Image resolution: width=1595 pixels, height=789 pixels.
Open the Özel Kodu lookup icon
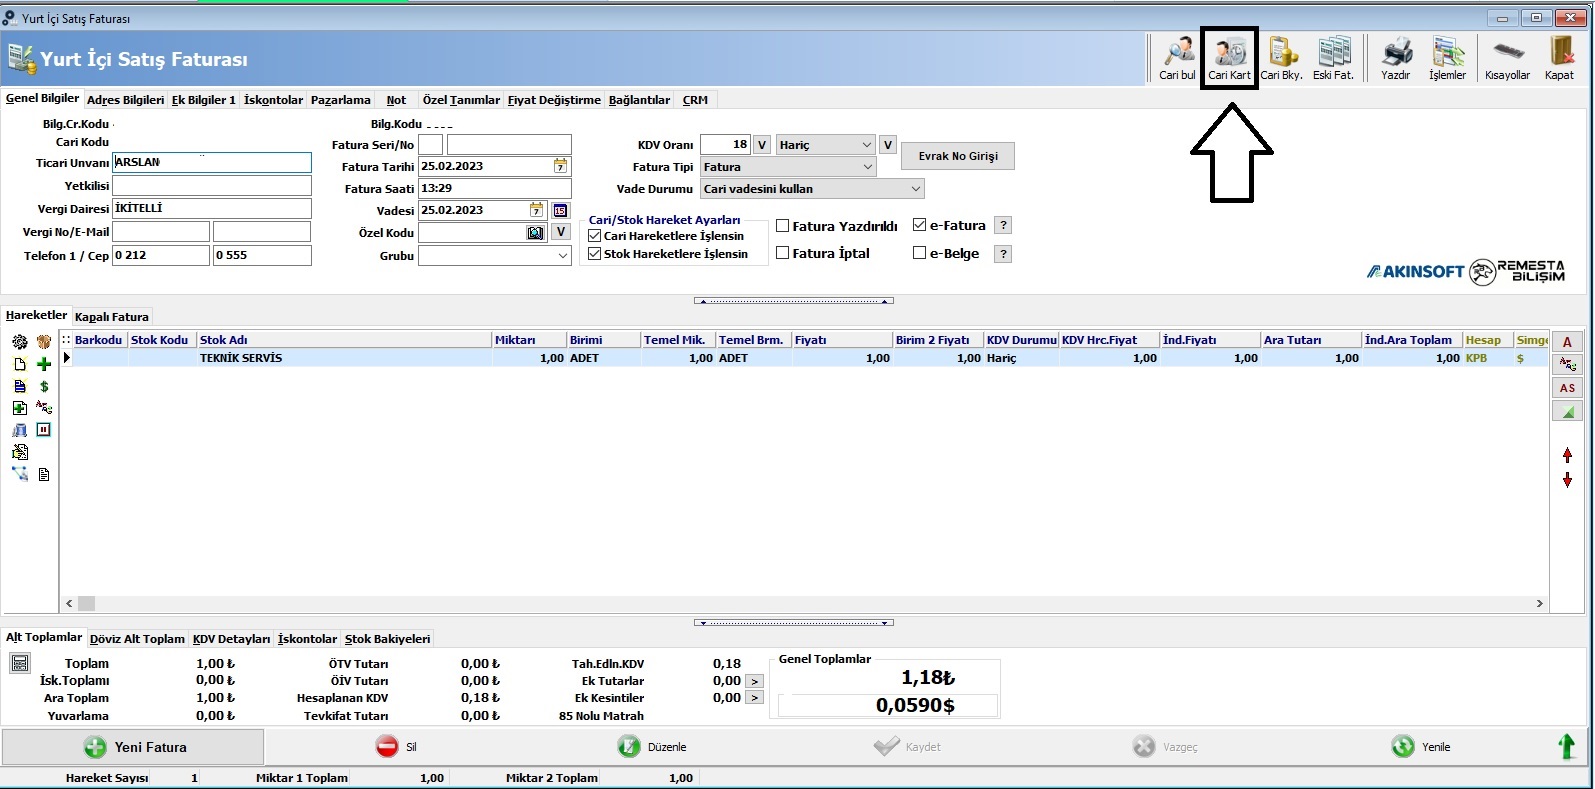coord(536,232)
